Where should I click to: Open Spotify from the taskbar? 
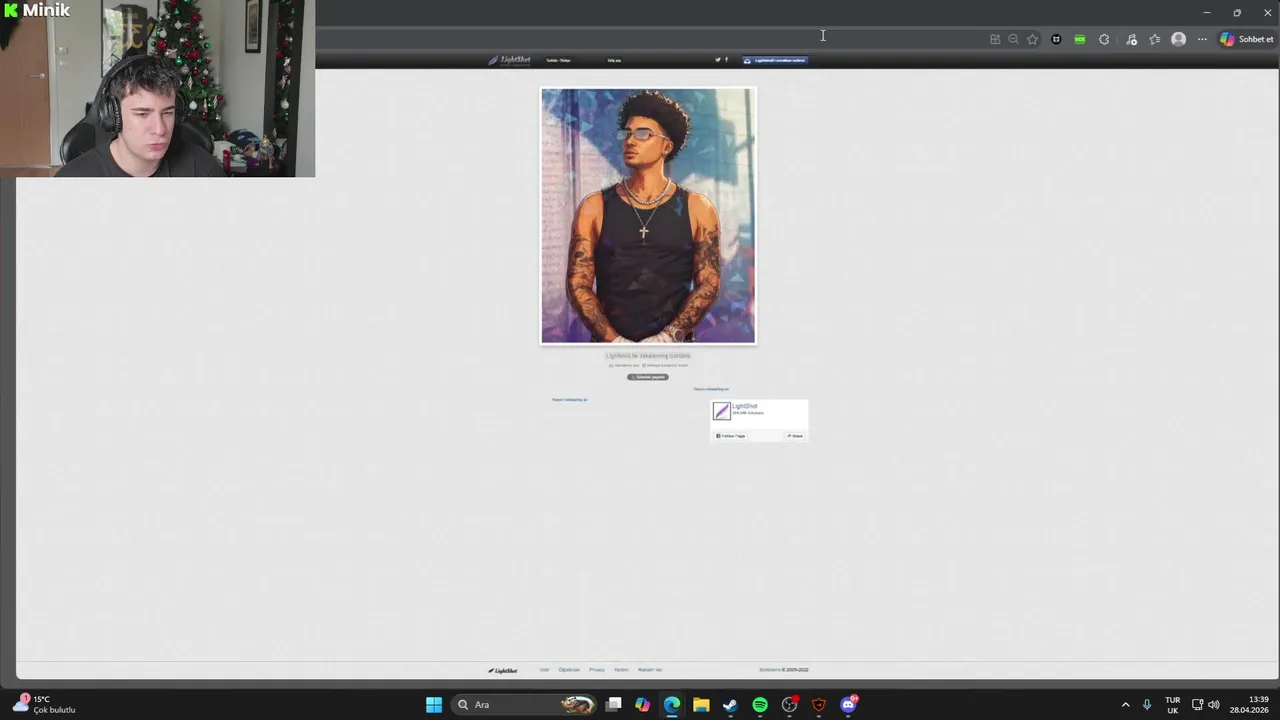(x=760, y=705)
